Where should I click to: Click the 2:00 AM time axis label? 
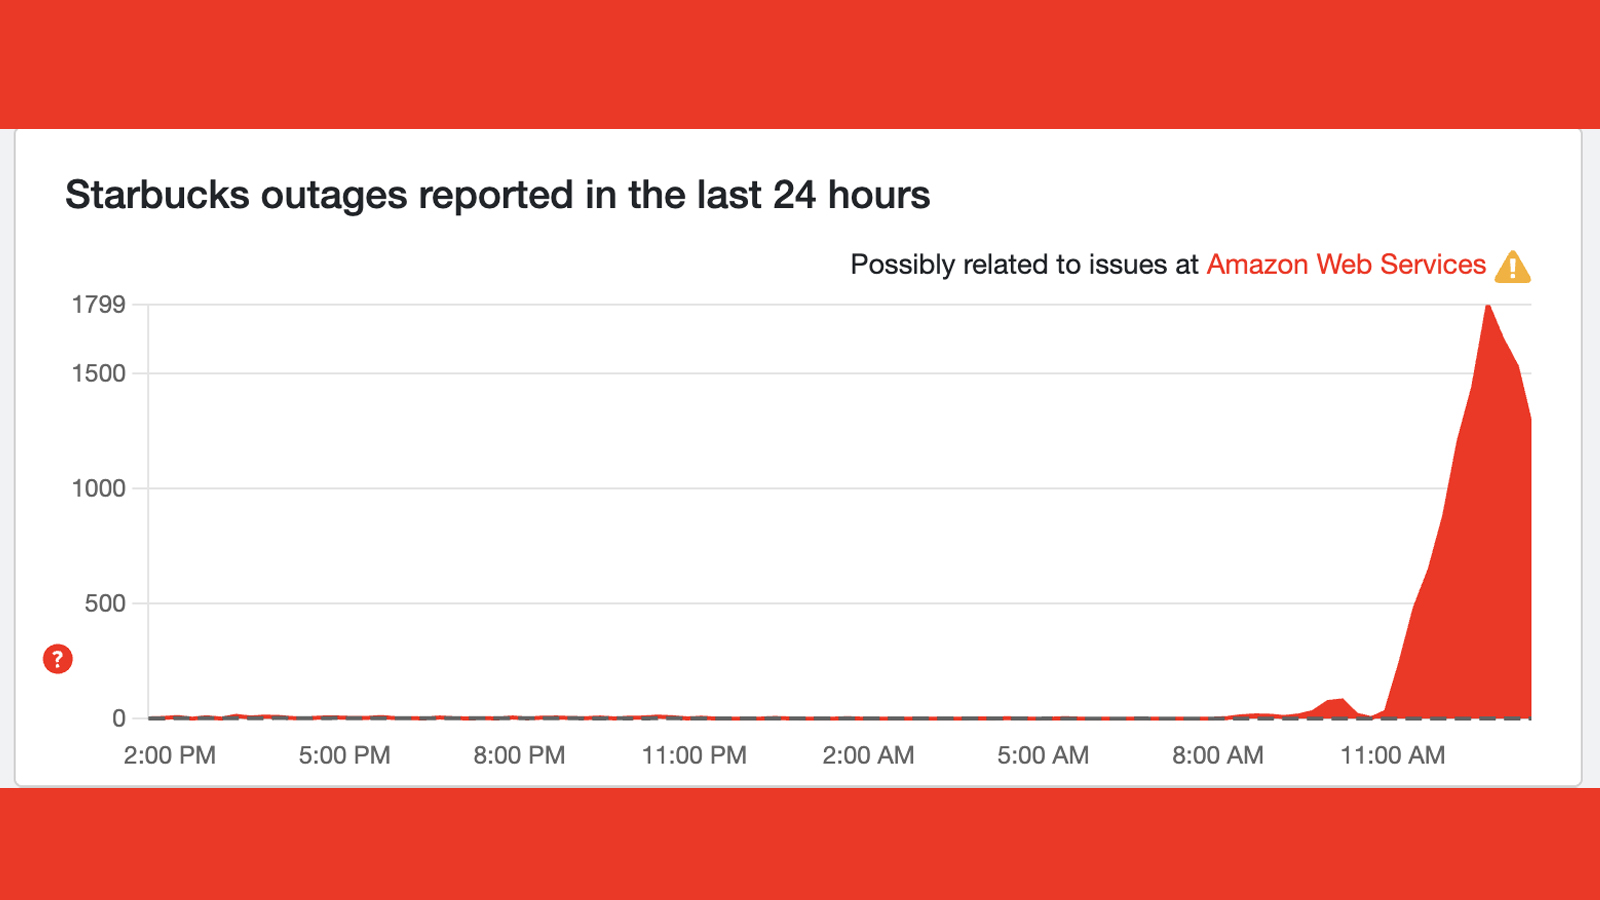868,755
